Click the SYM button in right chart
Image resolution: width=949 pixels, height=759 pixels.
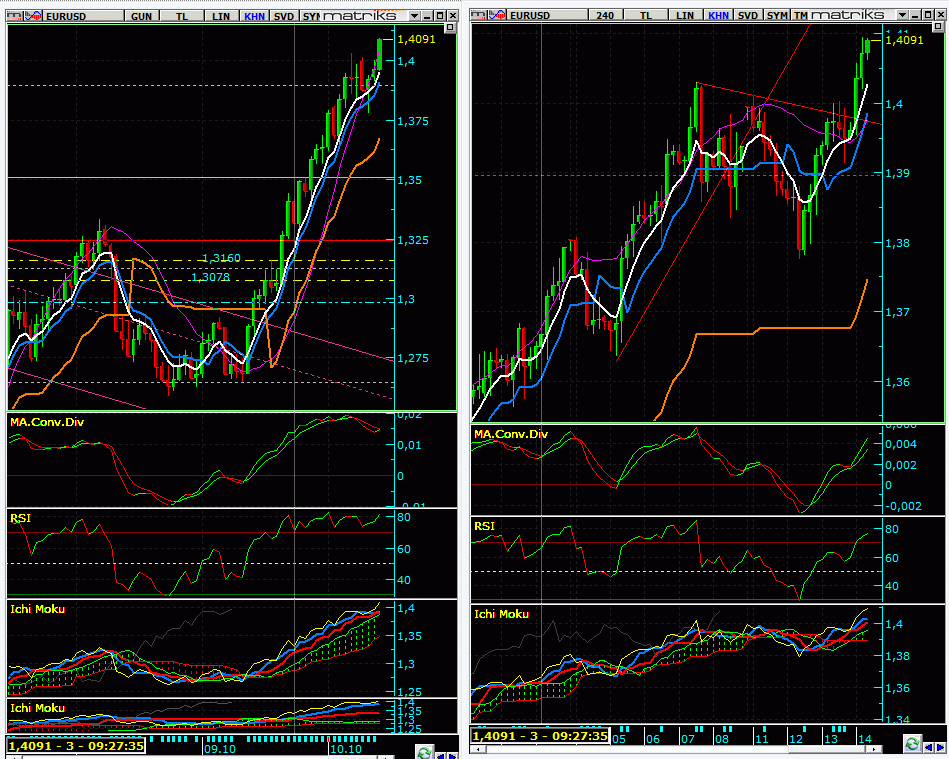pyautogui.click(x=776, y=16)
